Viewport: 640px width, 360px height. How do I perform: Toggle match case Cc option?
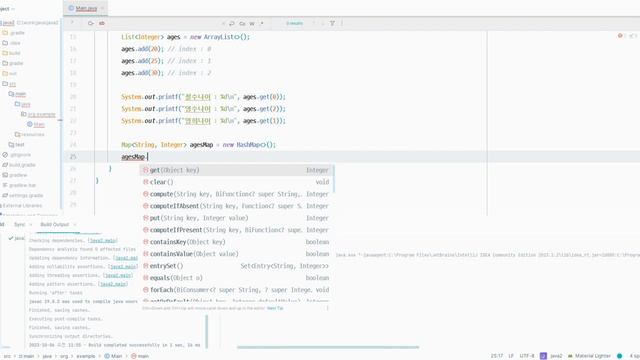[242, 23]
